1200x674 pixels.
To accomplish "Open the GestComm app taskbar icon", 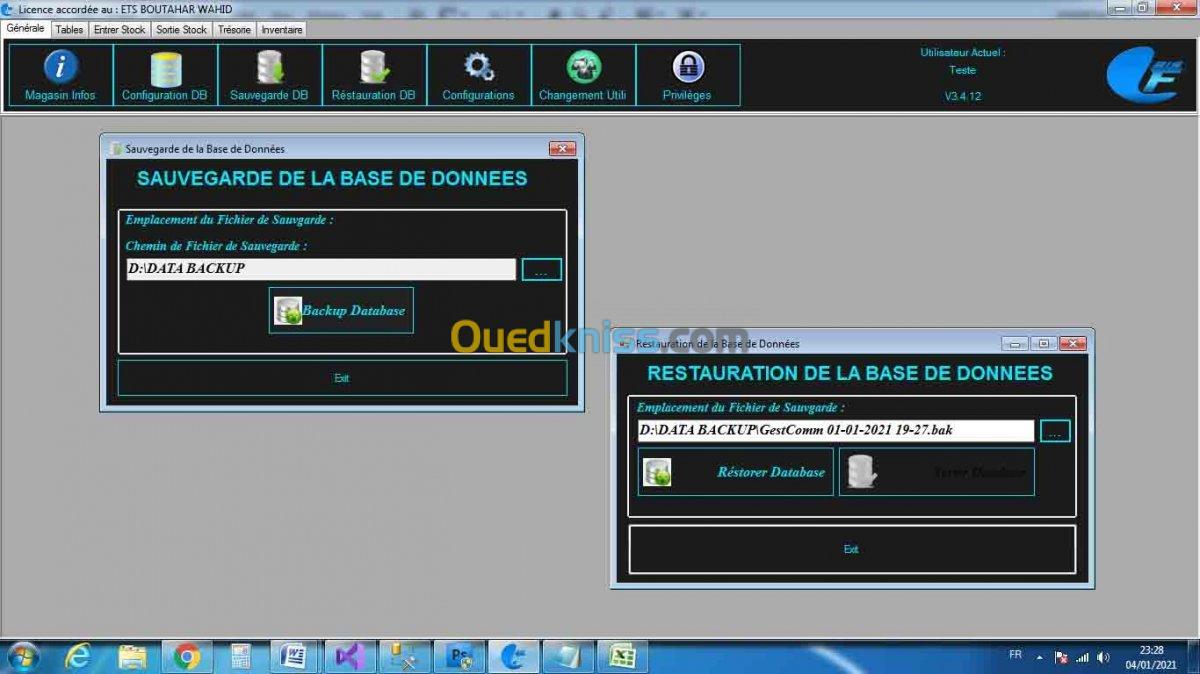I will click(x=513, y=656).
